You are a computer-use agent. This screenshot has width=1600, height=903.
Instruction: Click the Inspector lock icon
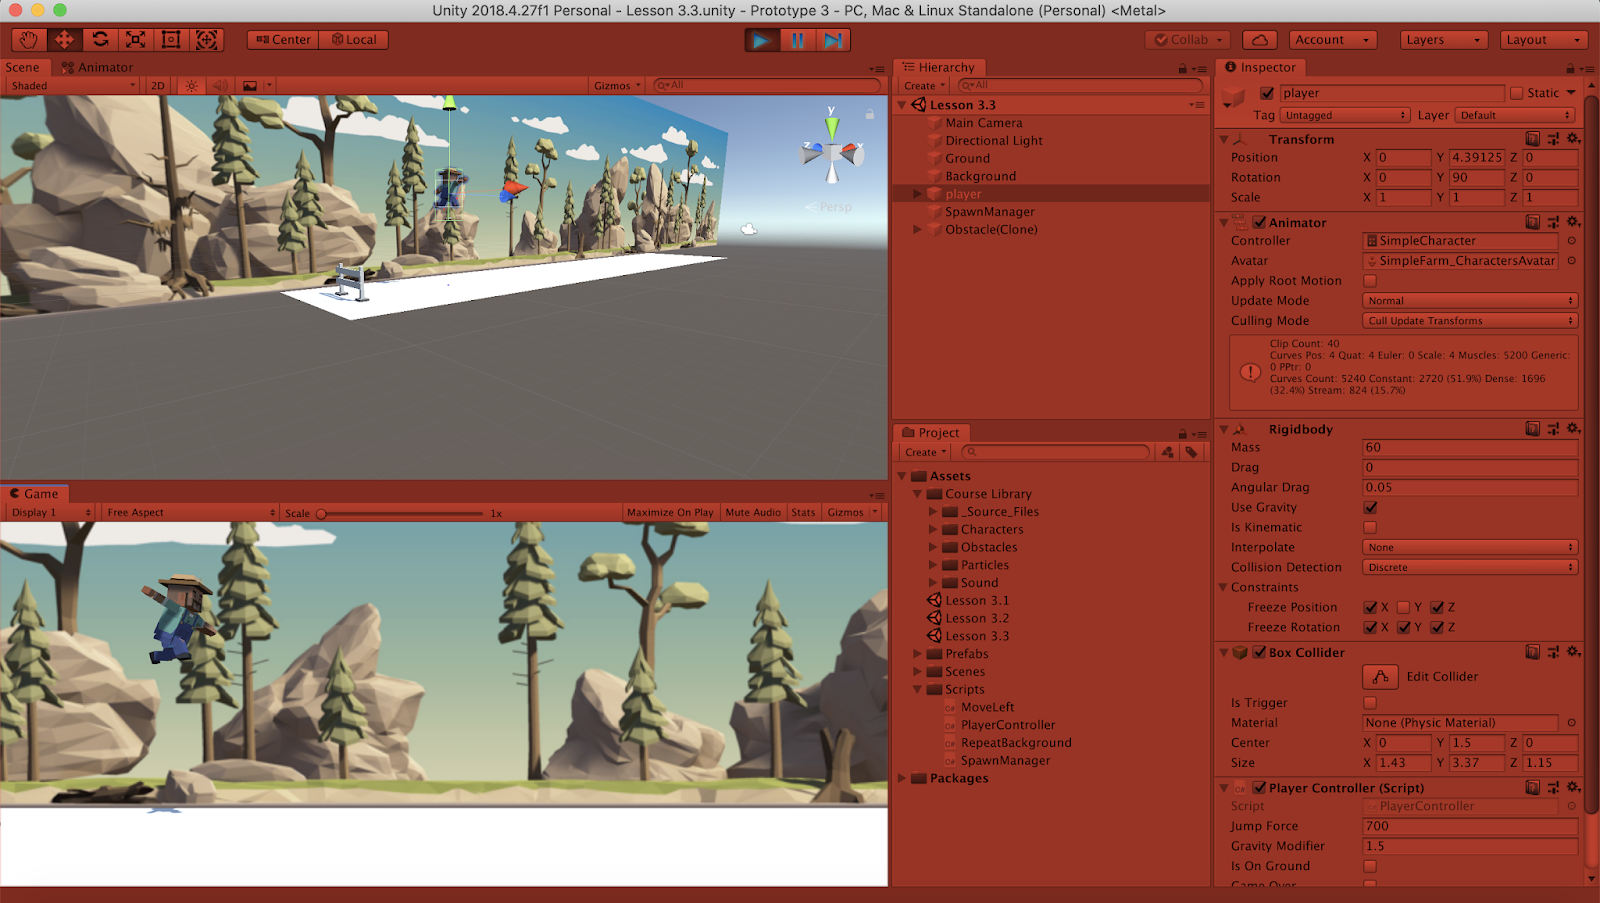pos(1570,68)
